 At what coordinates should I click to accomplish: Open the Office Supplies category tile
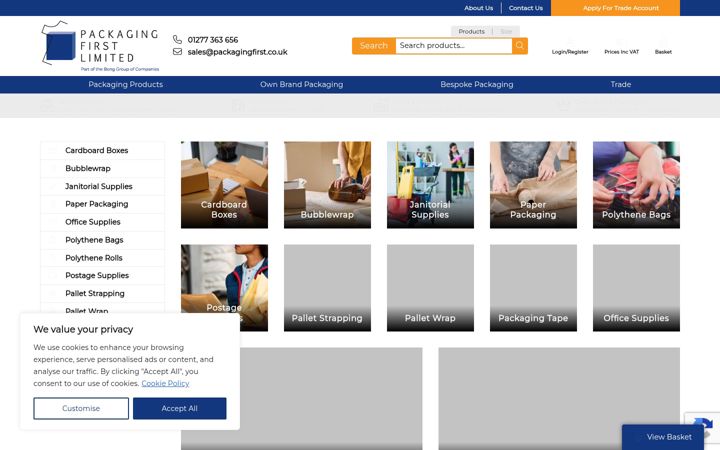pyautogui.click(x=636, y=287)
